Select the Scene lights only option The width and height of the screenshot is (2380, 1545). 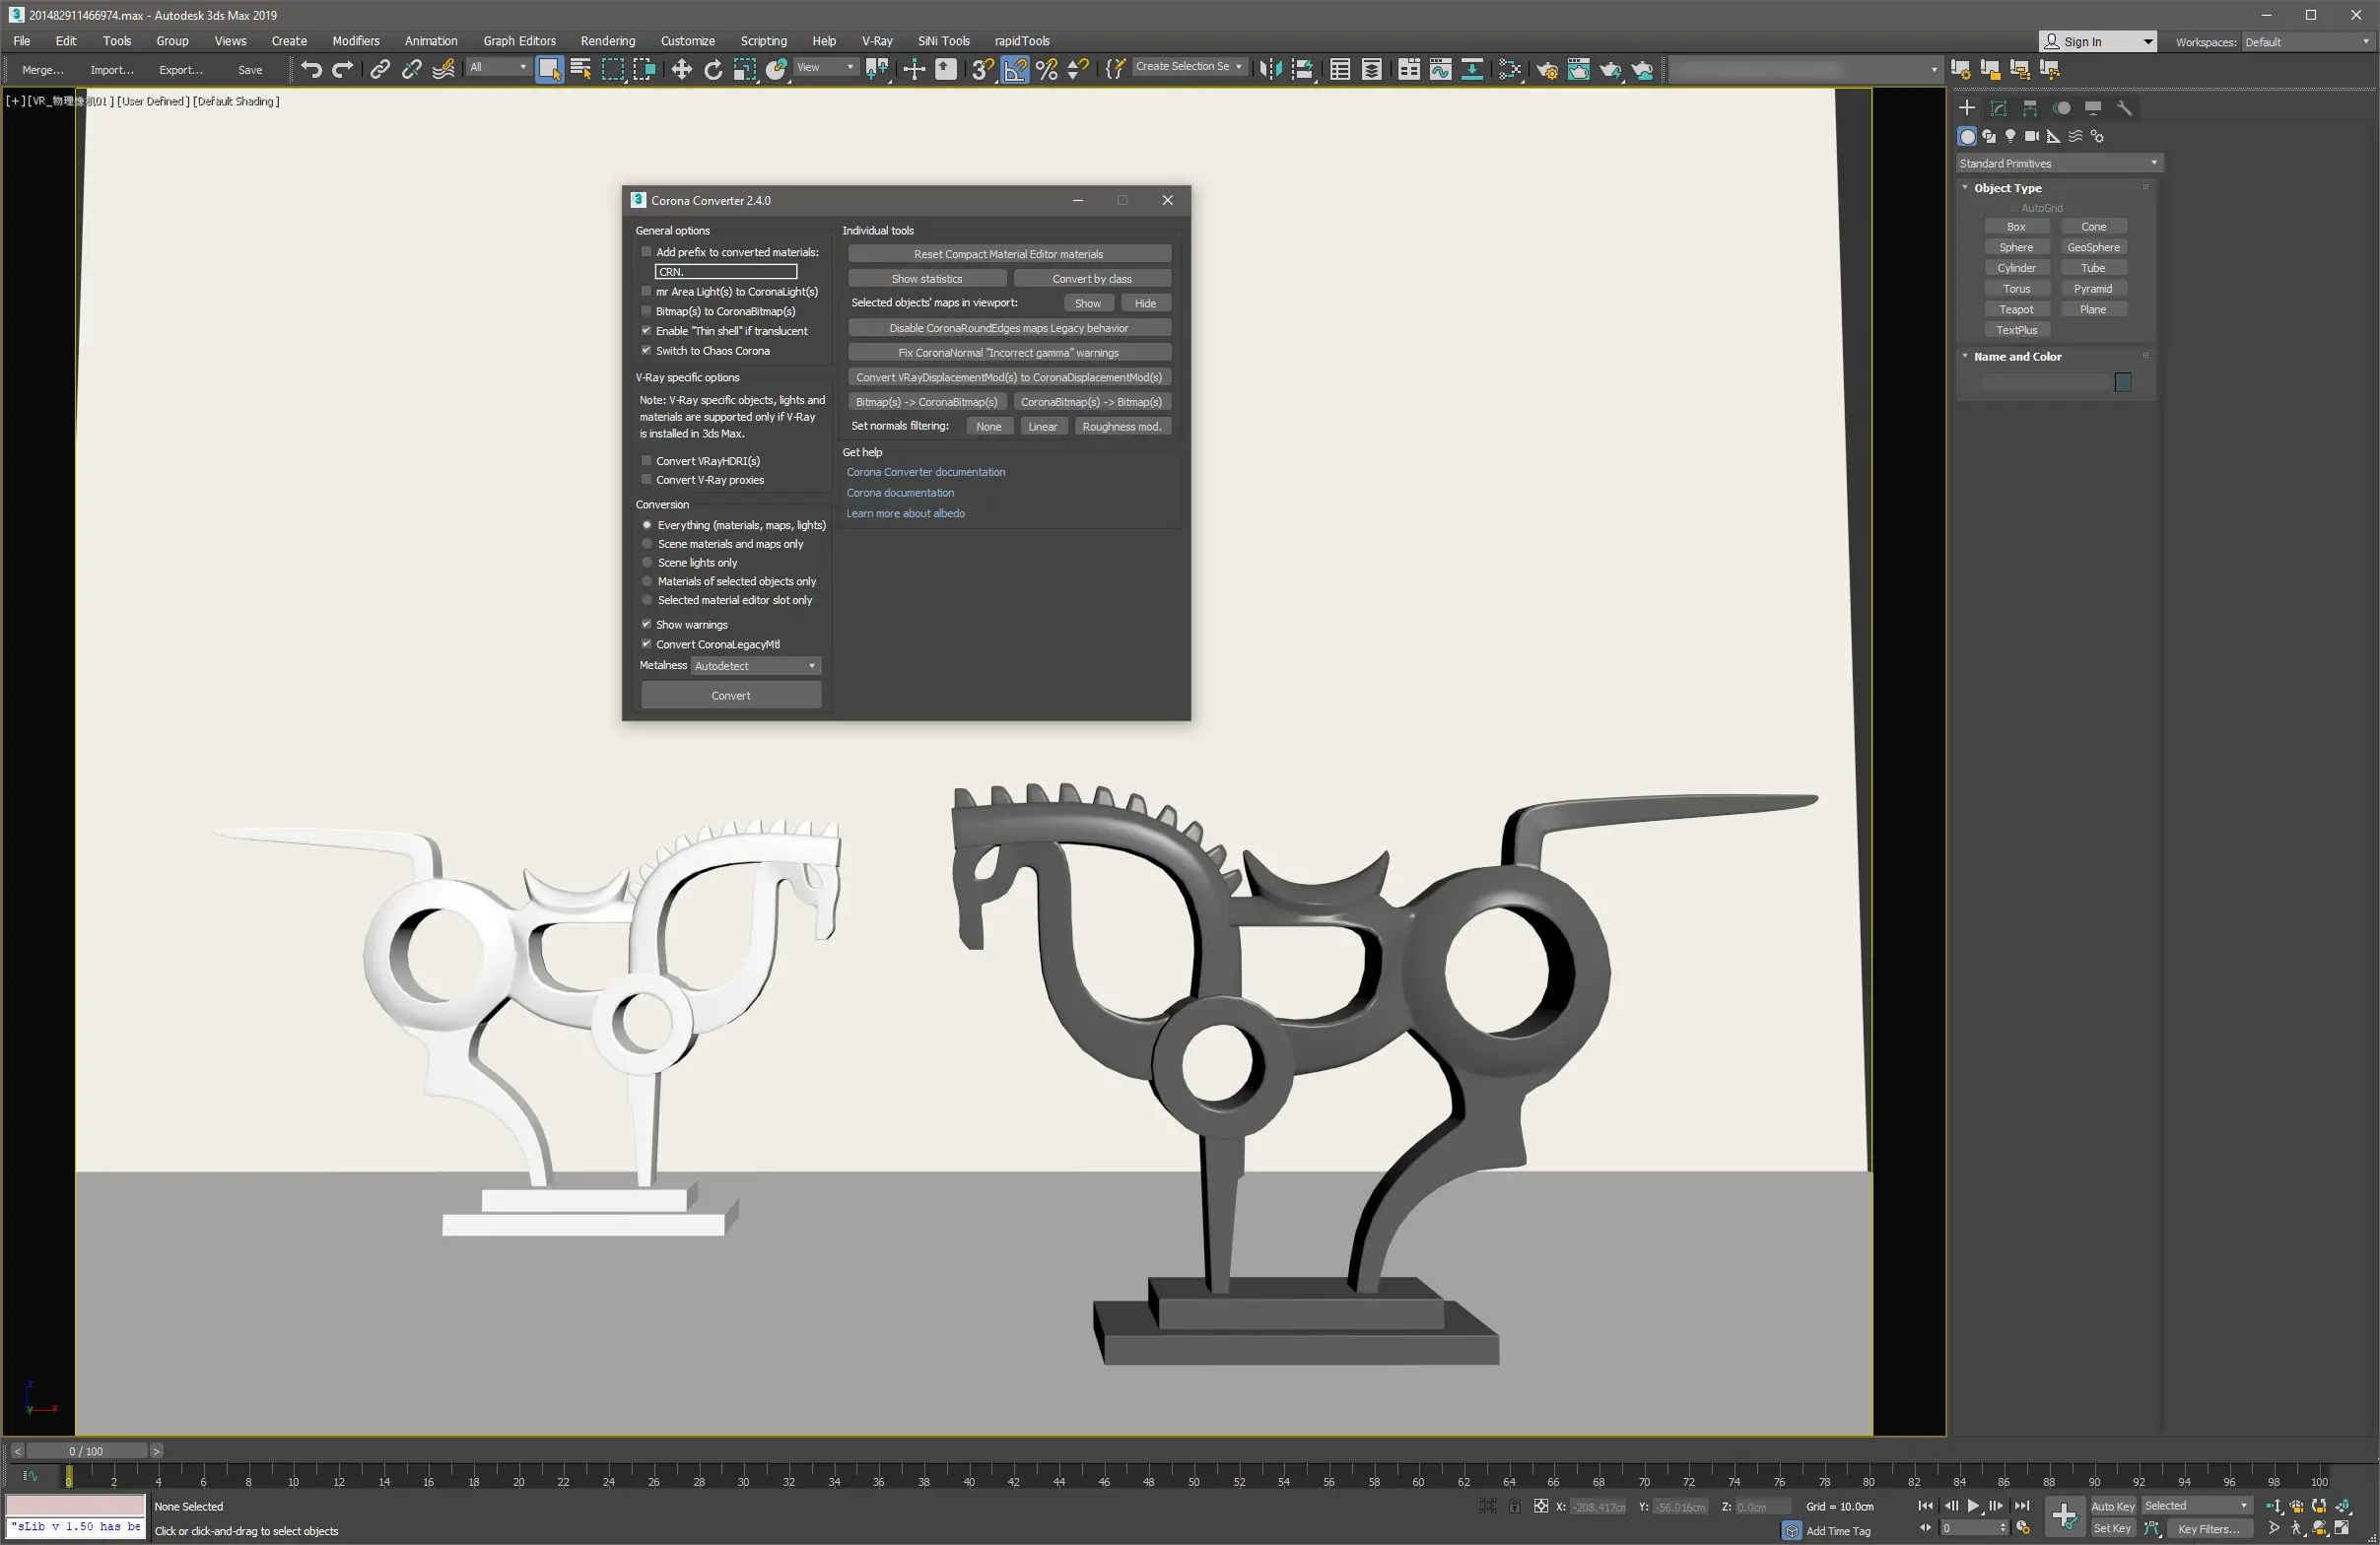point(646,562)
